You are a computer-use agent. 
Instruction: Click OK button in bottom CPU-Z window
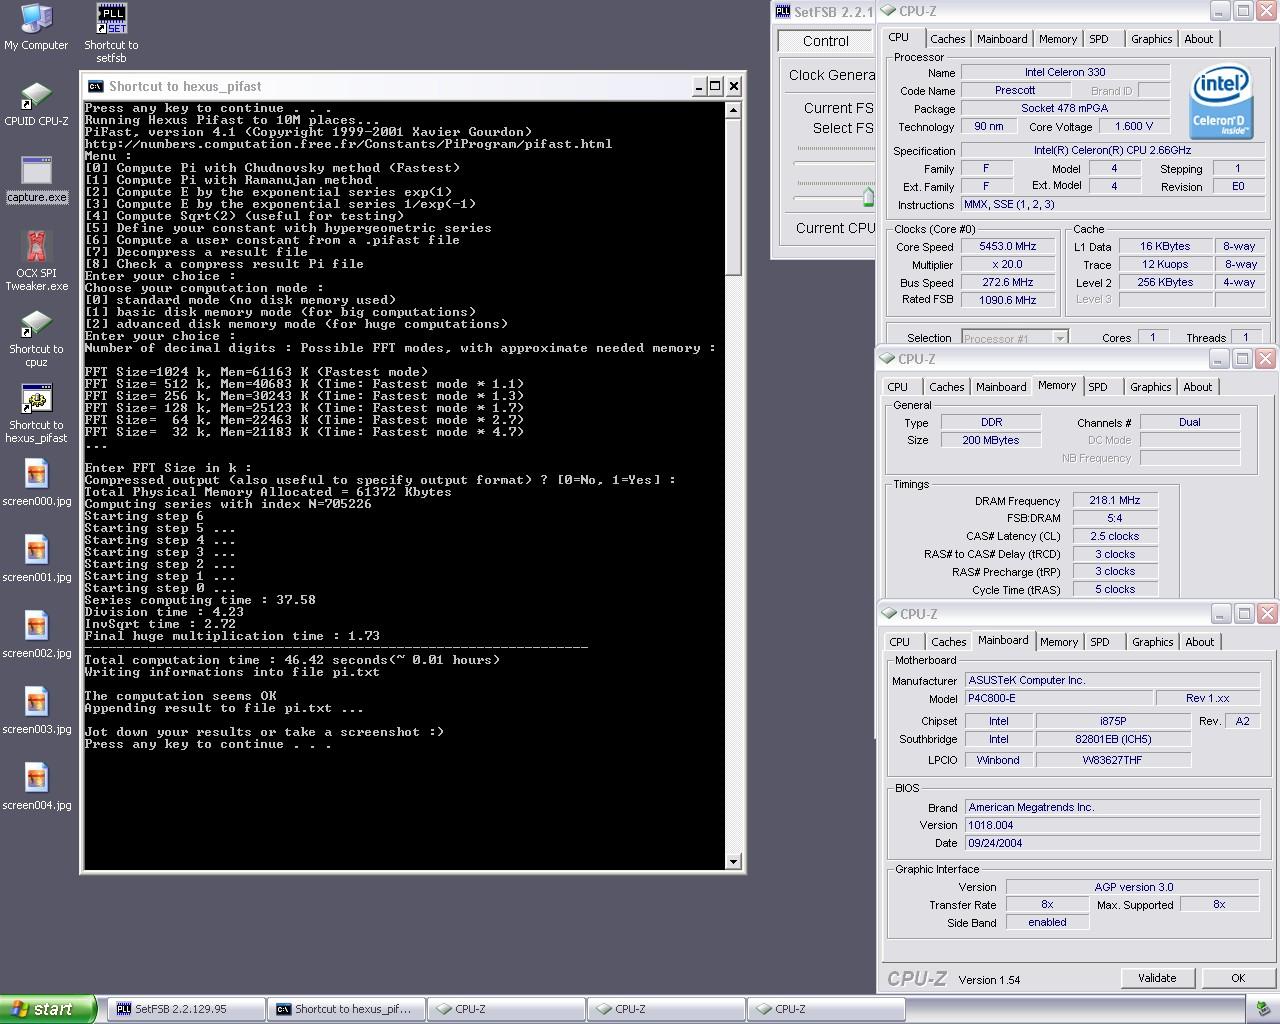(x=1238, y=978)
